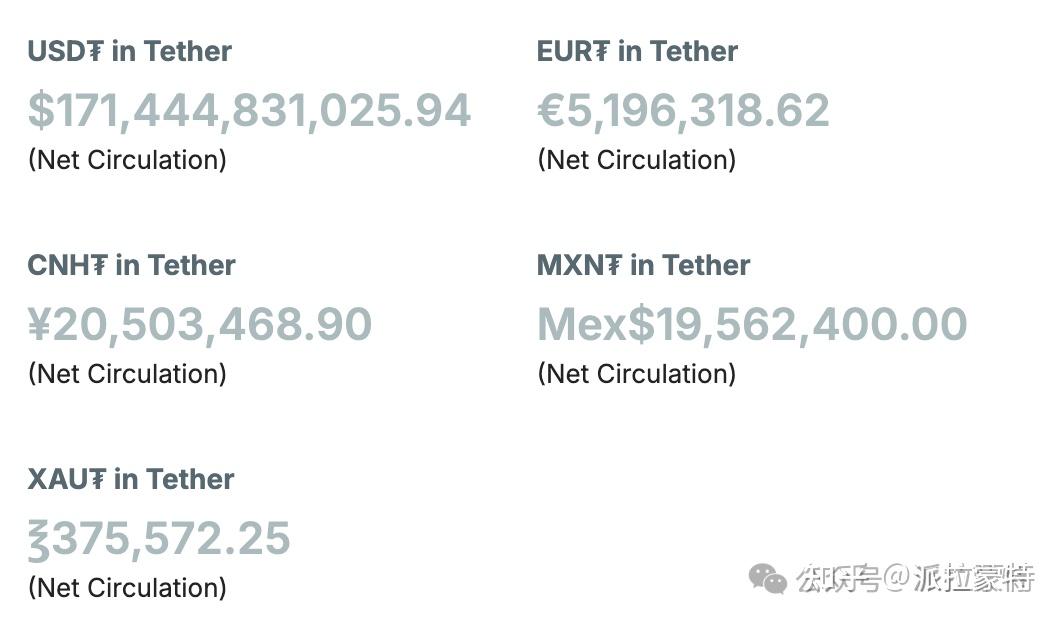Select the Mex$19,562,400.00 amount
Viewport: 1062px width, 622px height.
[x=752, y=325]
